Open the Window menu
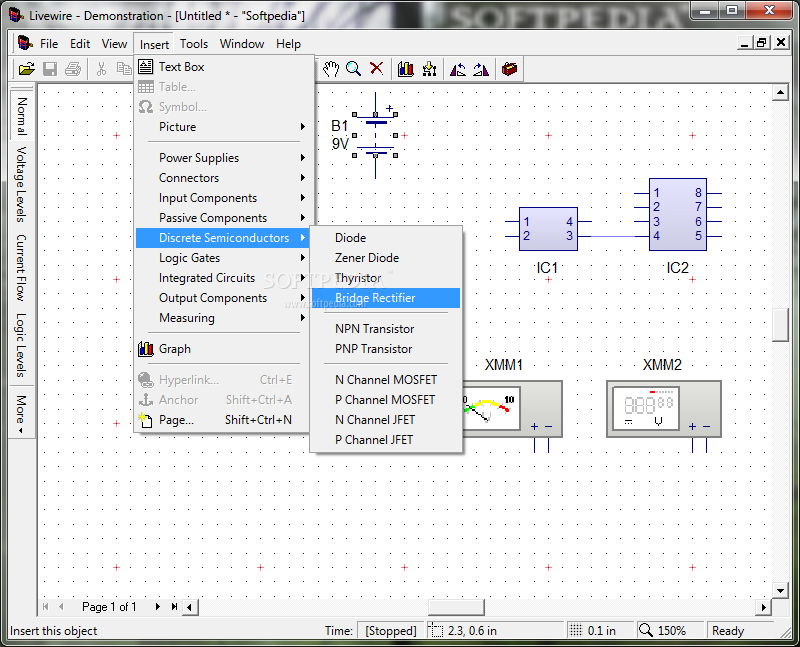The width and height of the screenshot is (800, 647). (x=242, y=44)
